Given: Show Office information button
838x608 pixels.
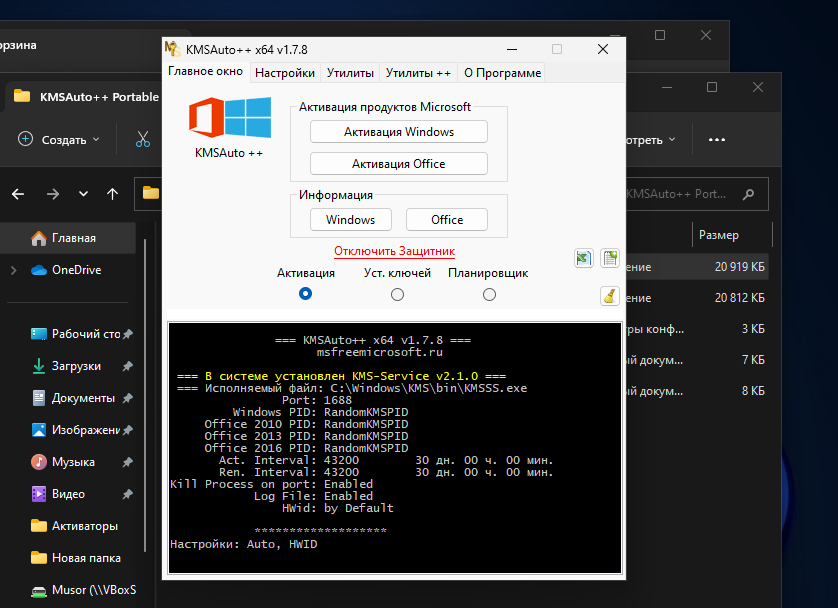Looking at the screenshot, I should coord(447,220).
